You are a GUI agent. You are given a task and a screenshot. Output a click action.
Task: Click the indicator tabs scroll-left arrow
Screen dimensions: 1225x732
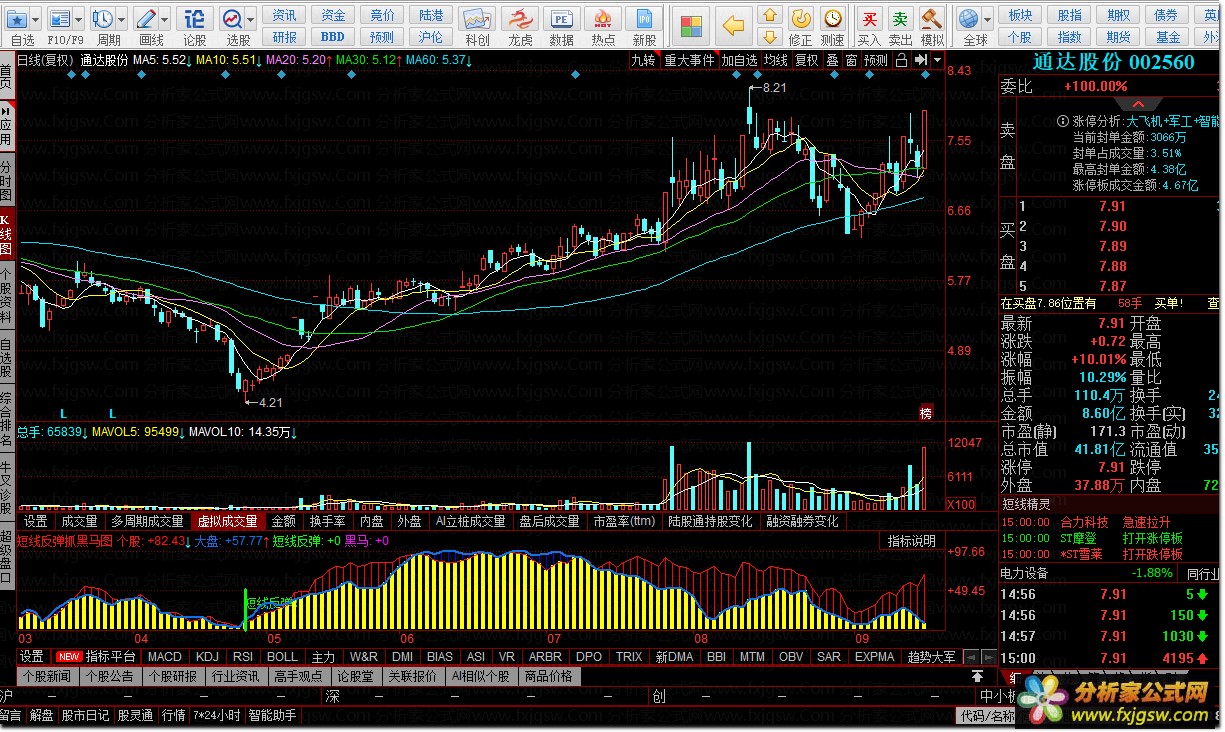tap(973, 657)
